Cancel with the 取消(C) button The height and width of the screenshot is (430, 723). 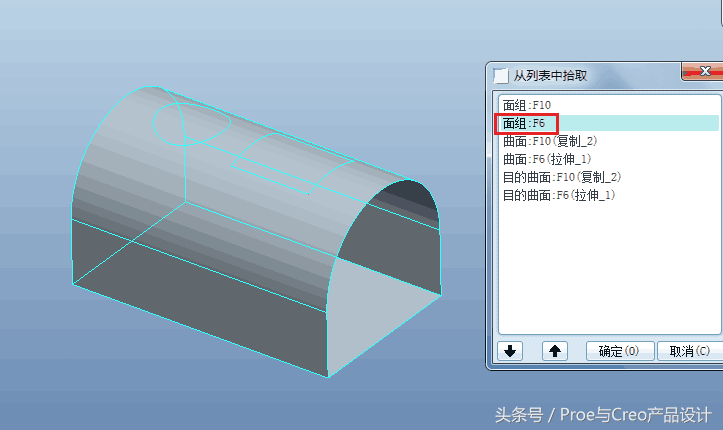tap(690, 351)
